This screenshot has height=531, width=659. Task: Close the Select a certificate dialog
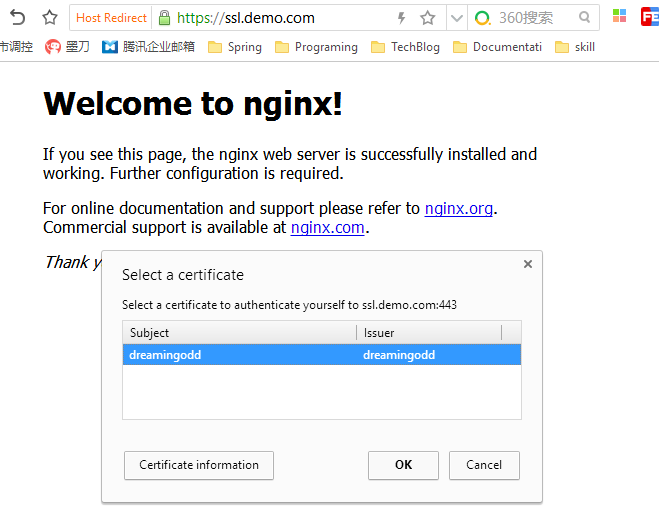point(528,264)
